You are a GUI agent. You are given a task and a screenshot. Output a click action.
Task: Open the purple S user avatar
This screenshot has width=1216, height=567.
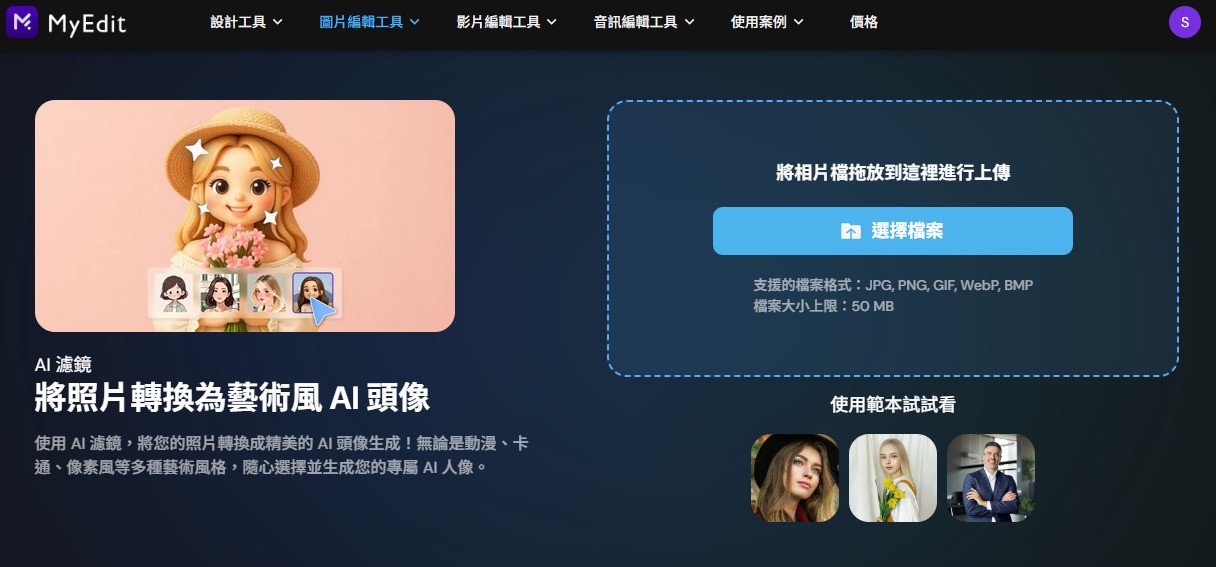coord(1184,21)
